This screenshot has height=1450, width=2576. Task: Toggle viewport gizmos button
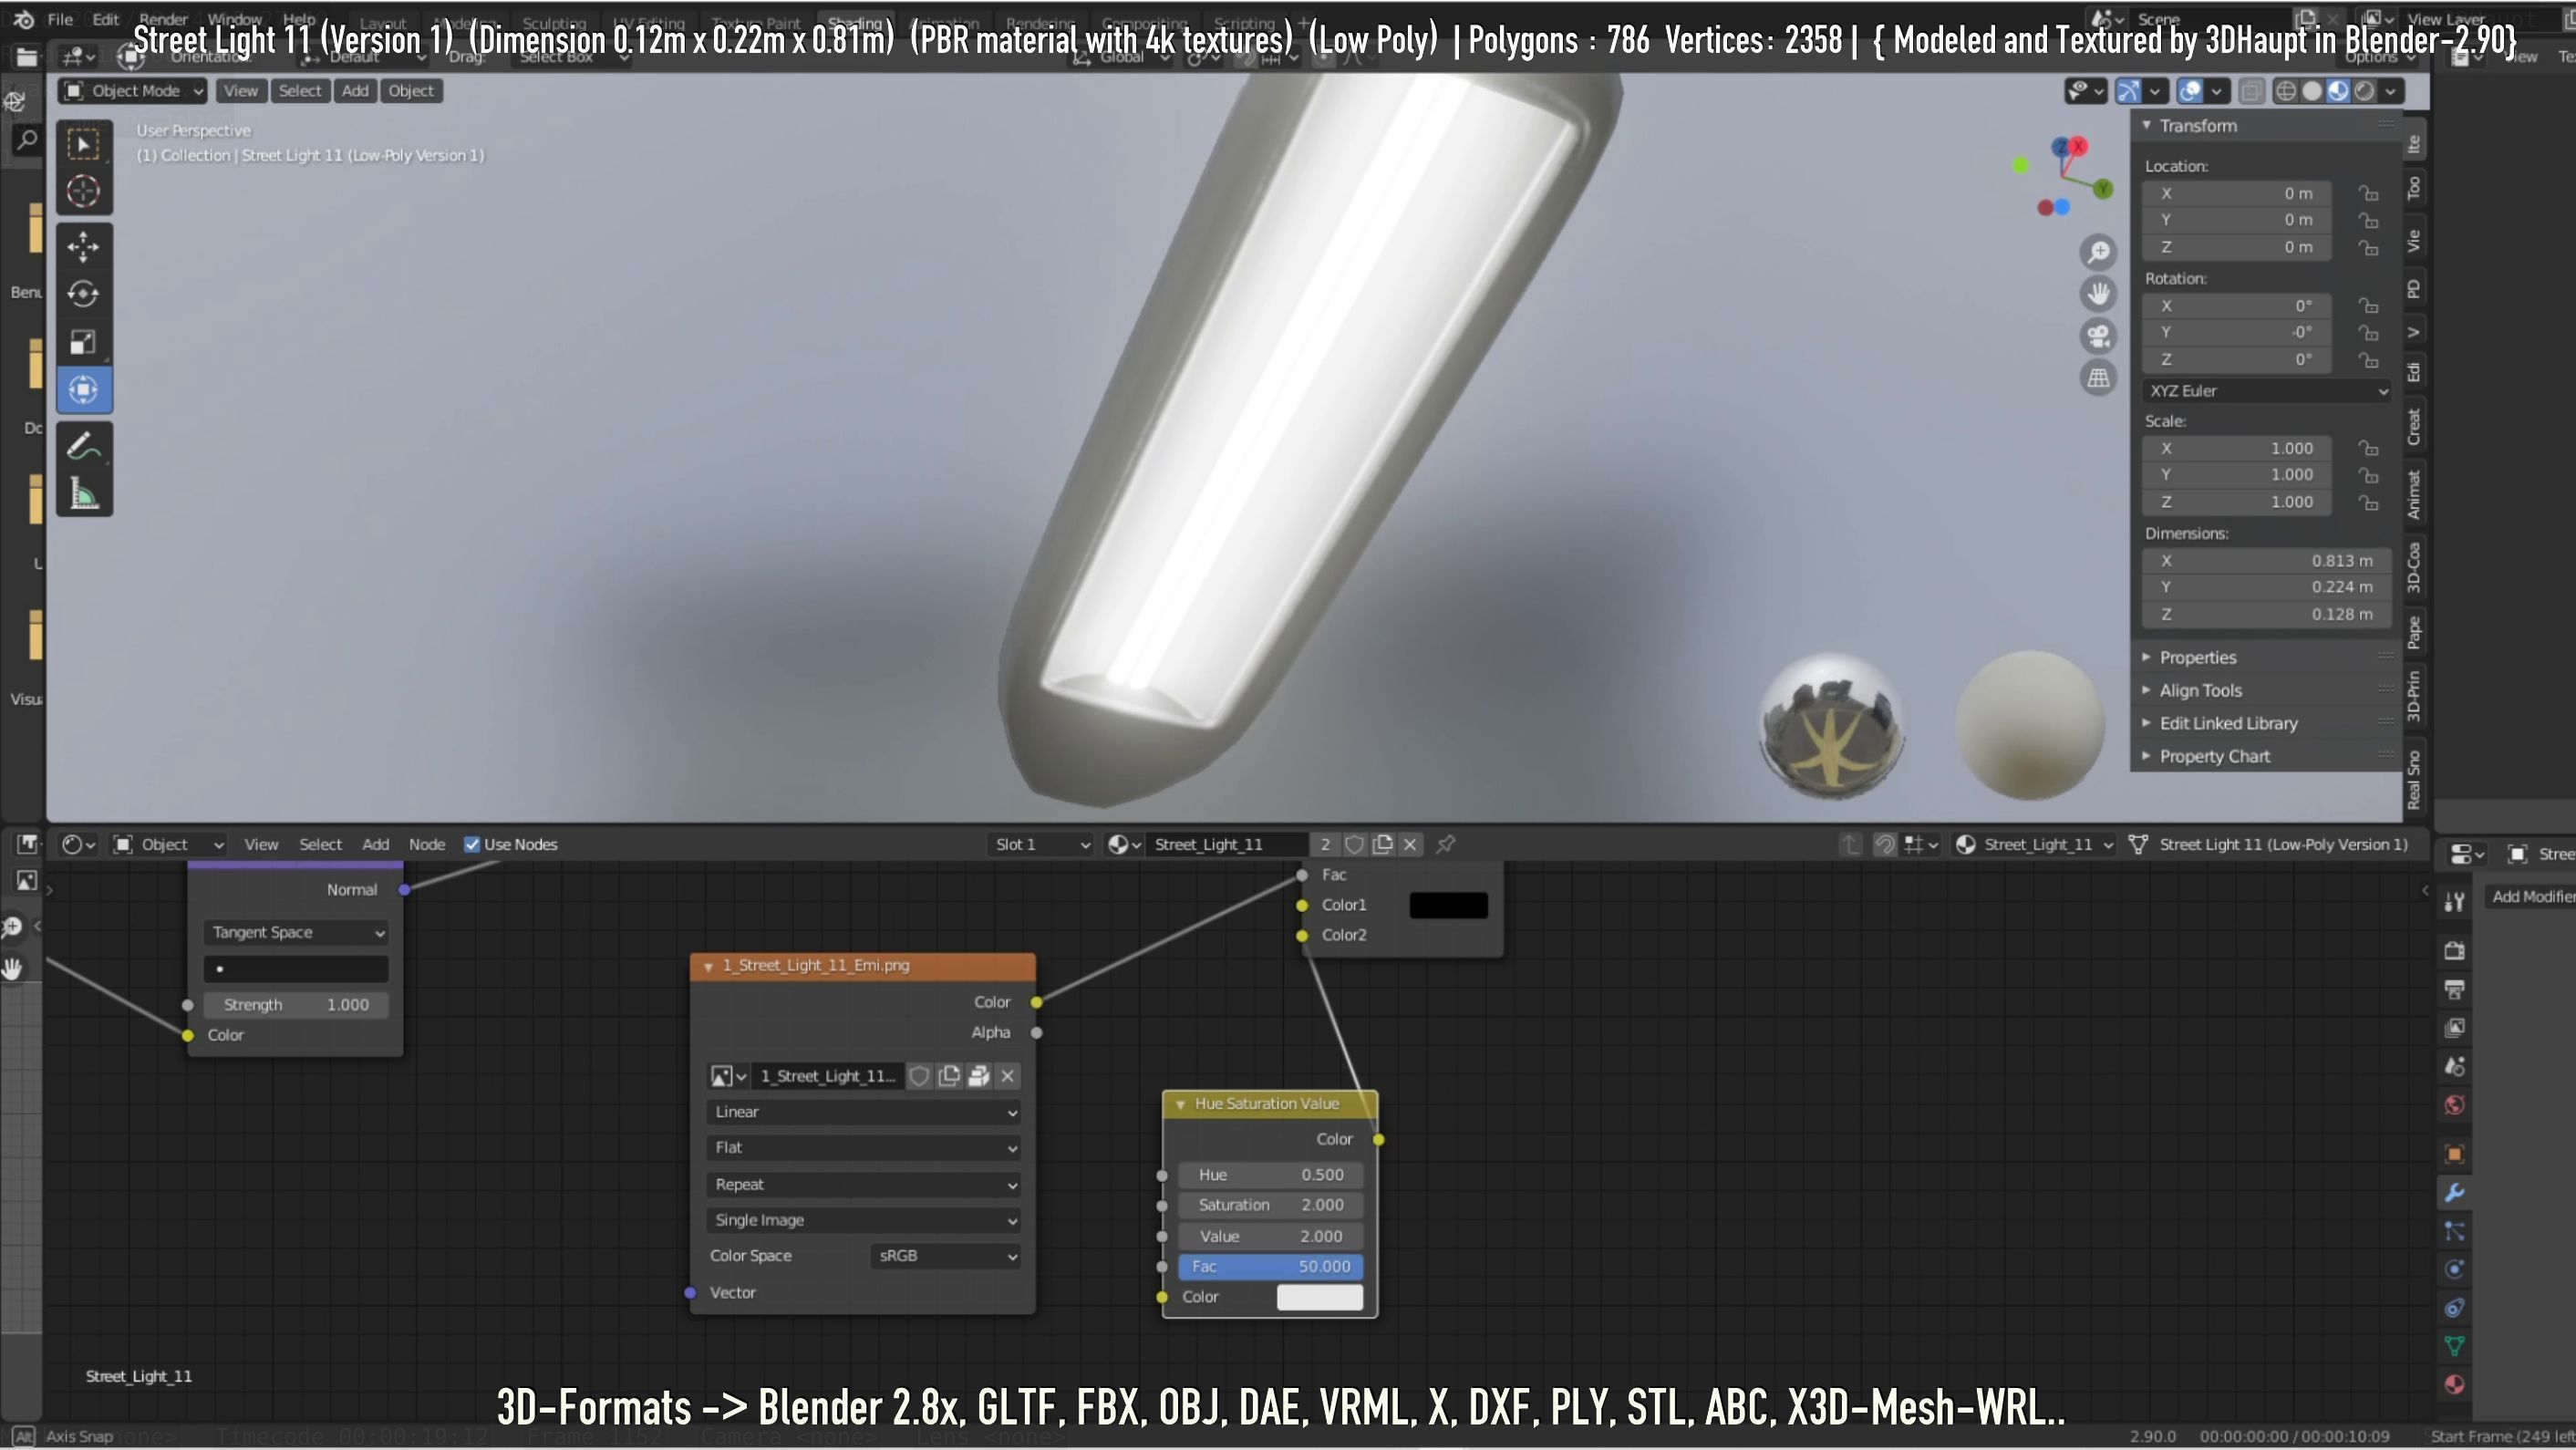pos(2129,91)
